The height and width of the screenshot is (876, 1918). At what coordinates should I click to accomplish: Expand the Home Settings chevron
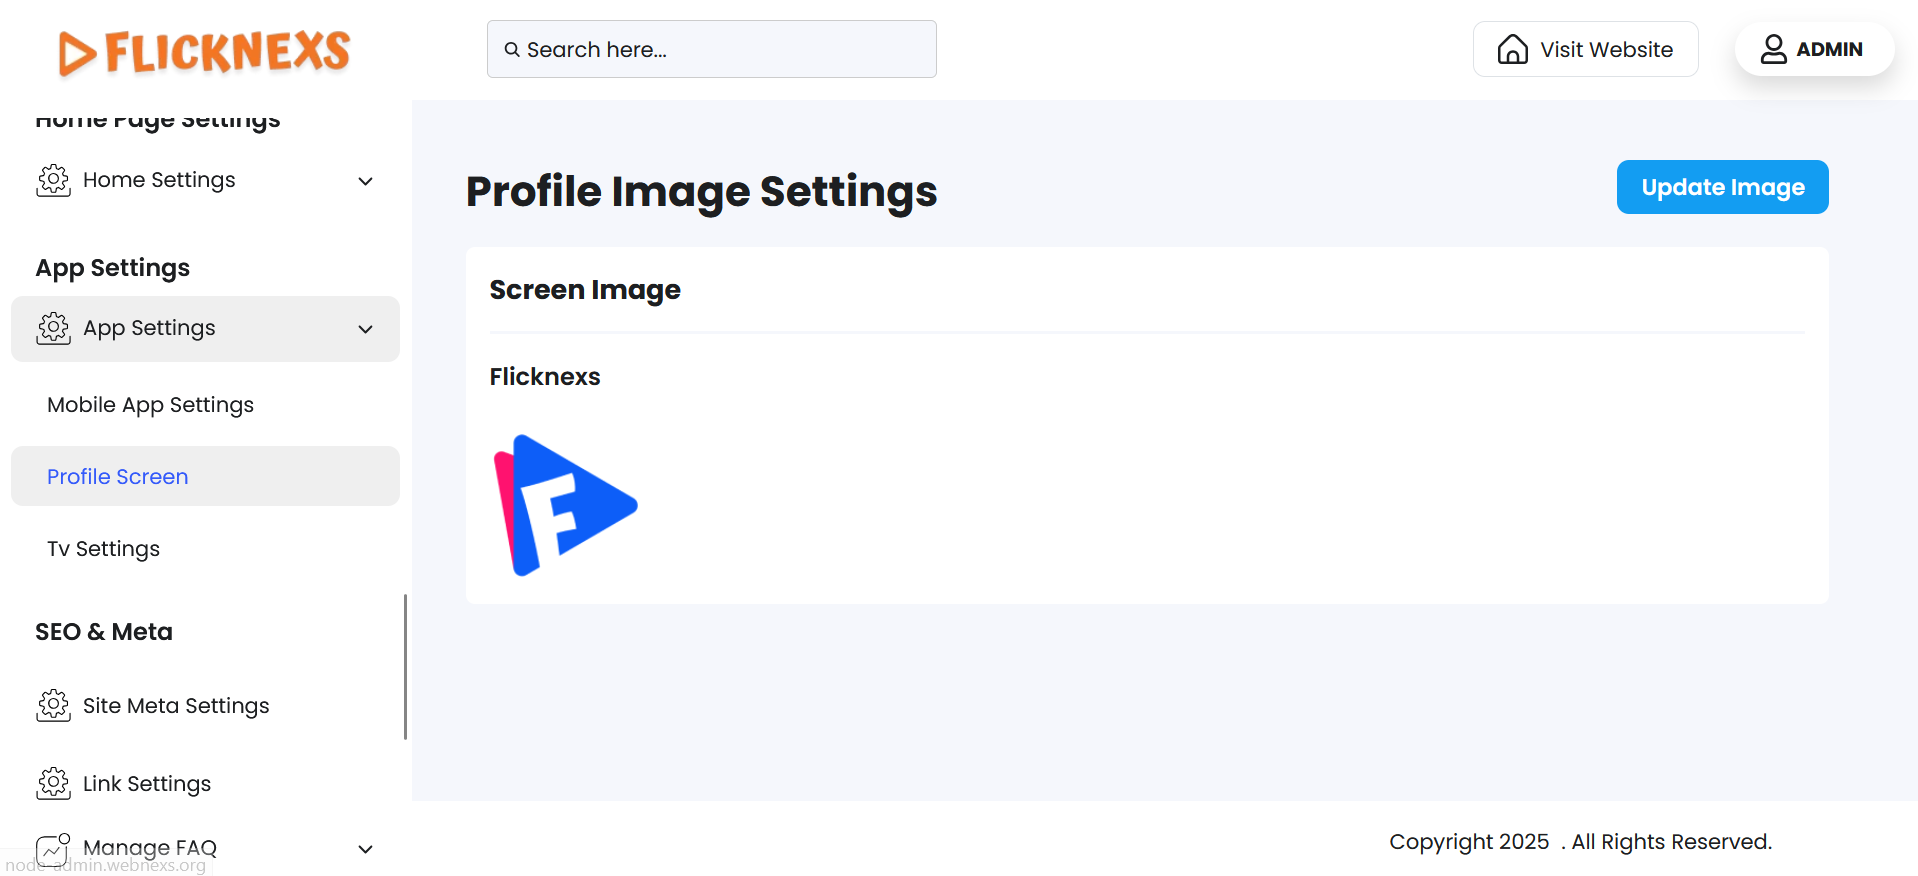click(366, 181)
